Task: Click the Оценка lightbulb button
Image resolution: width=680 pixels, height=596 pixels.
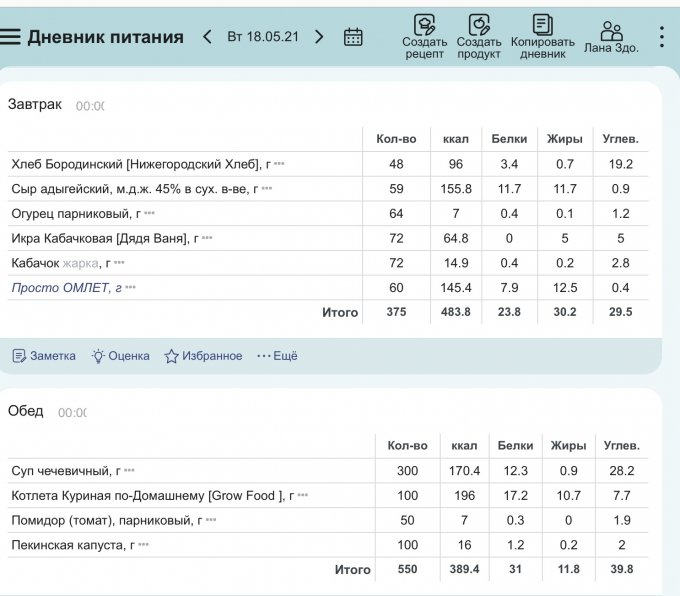Action: click(x=120, y=356)
